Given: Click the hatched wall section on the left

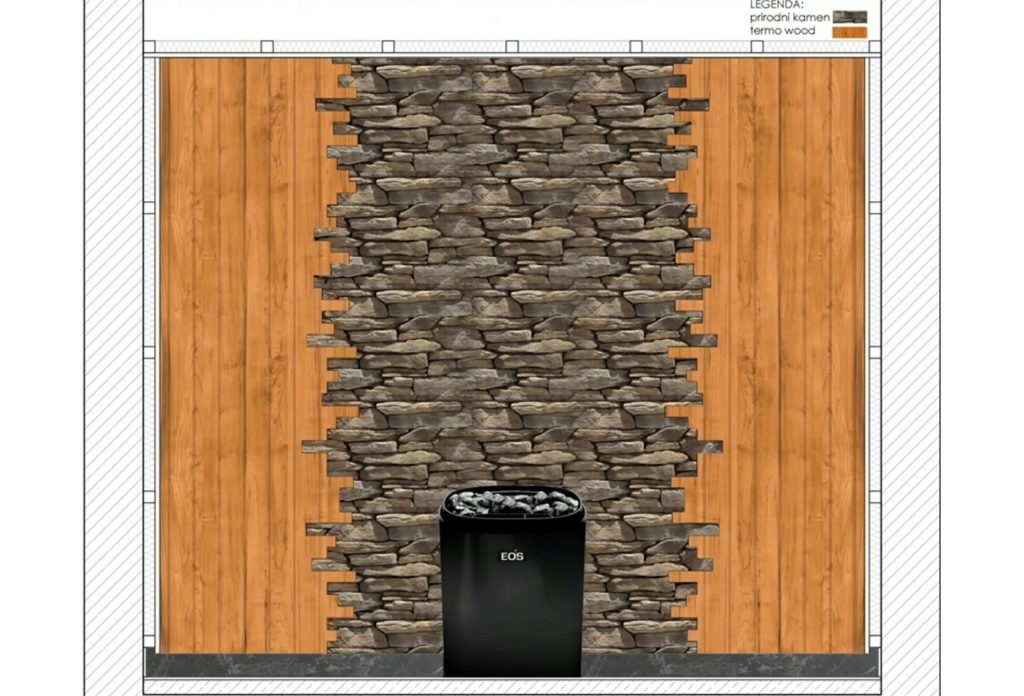Looking at the screenshot, I should (113, 348).
